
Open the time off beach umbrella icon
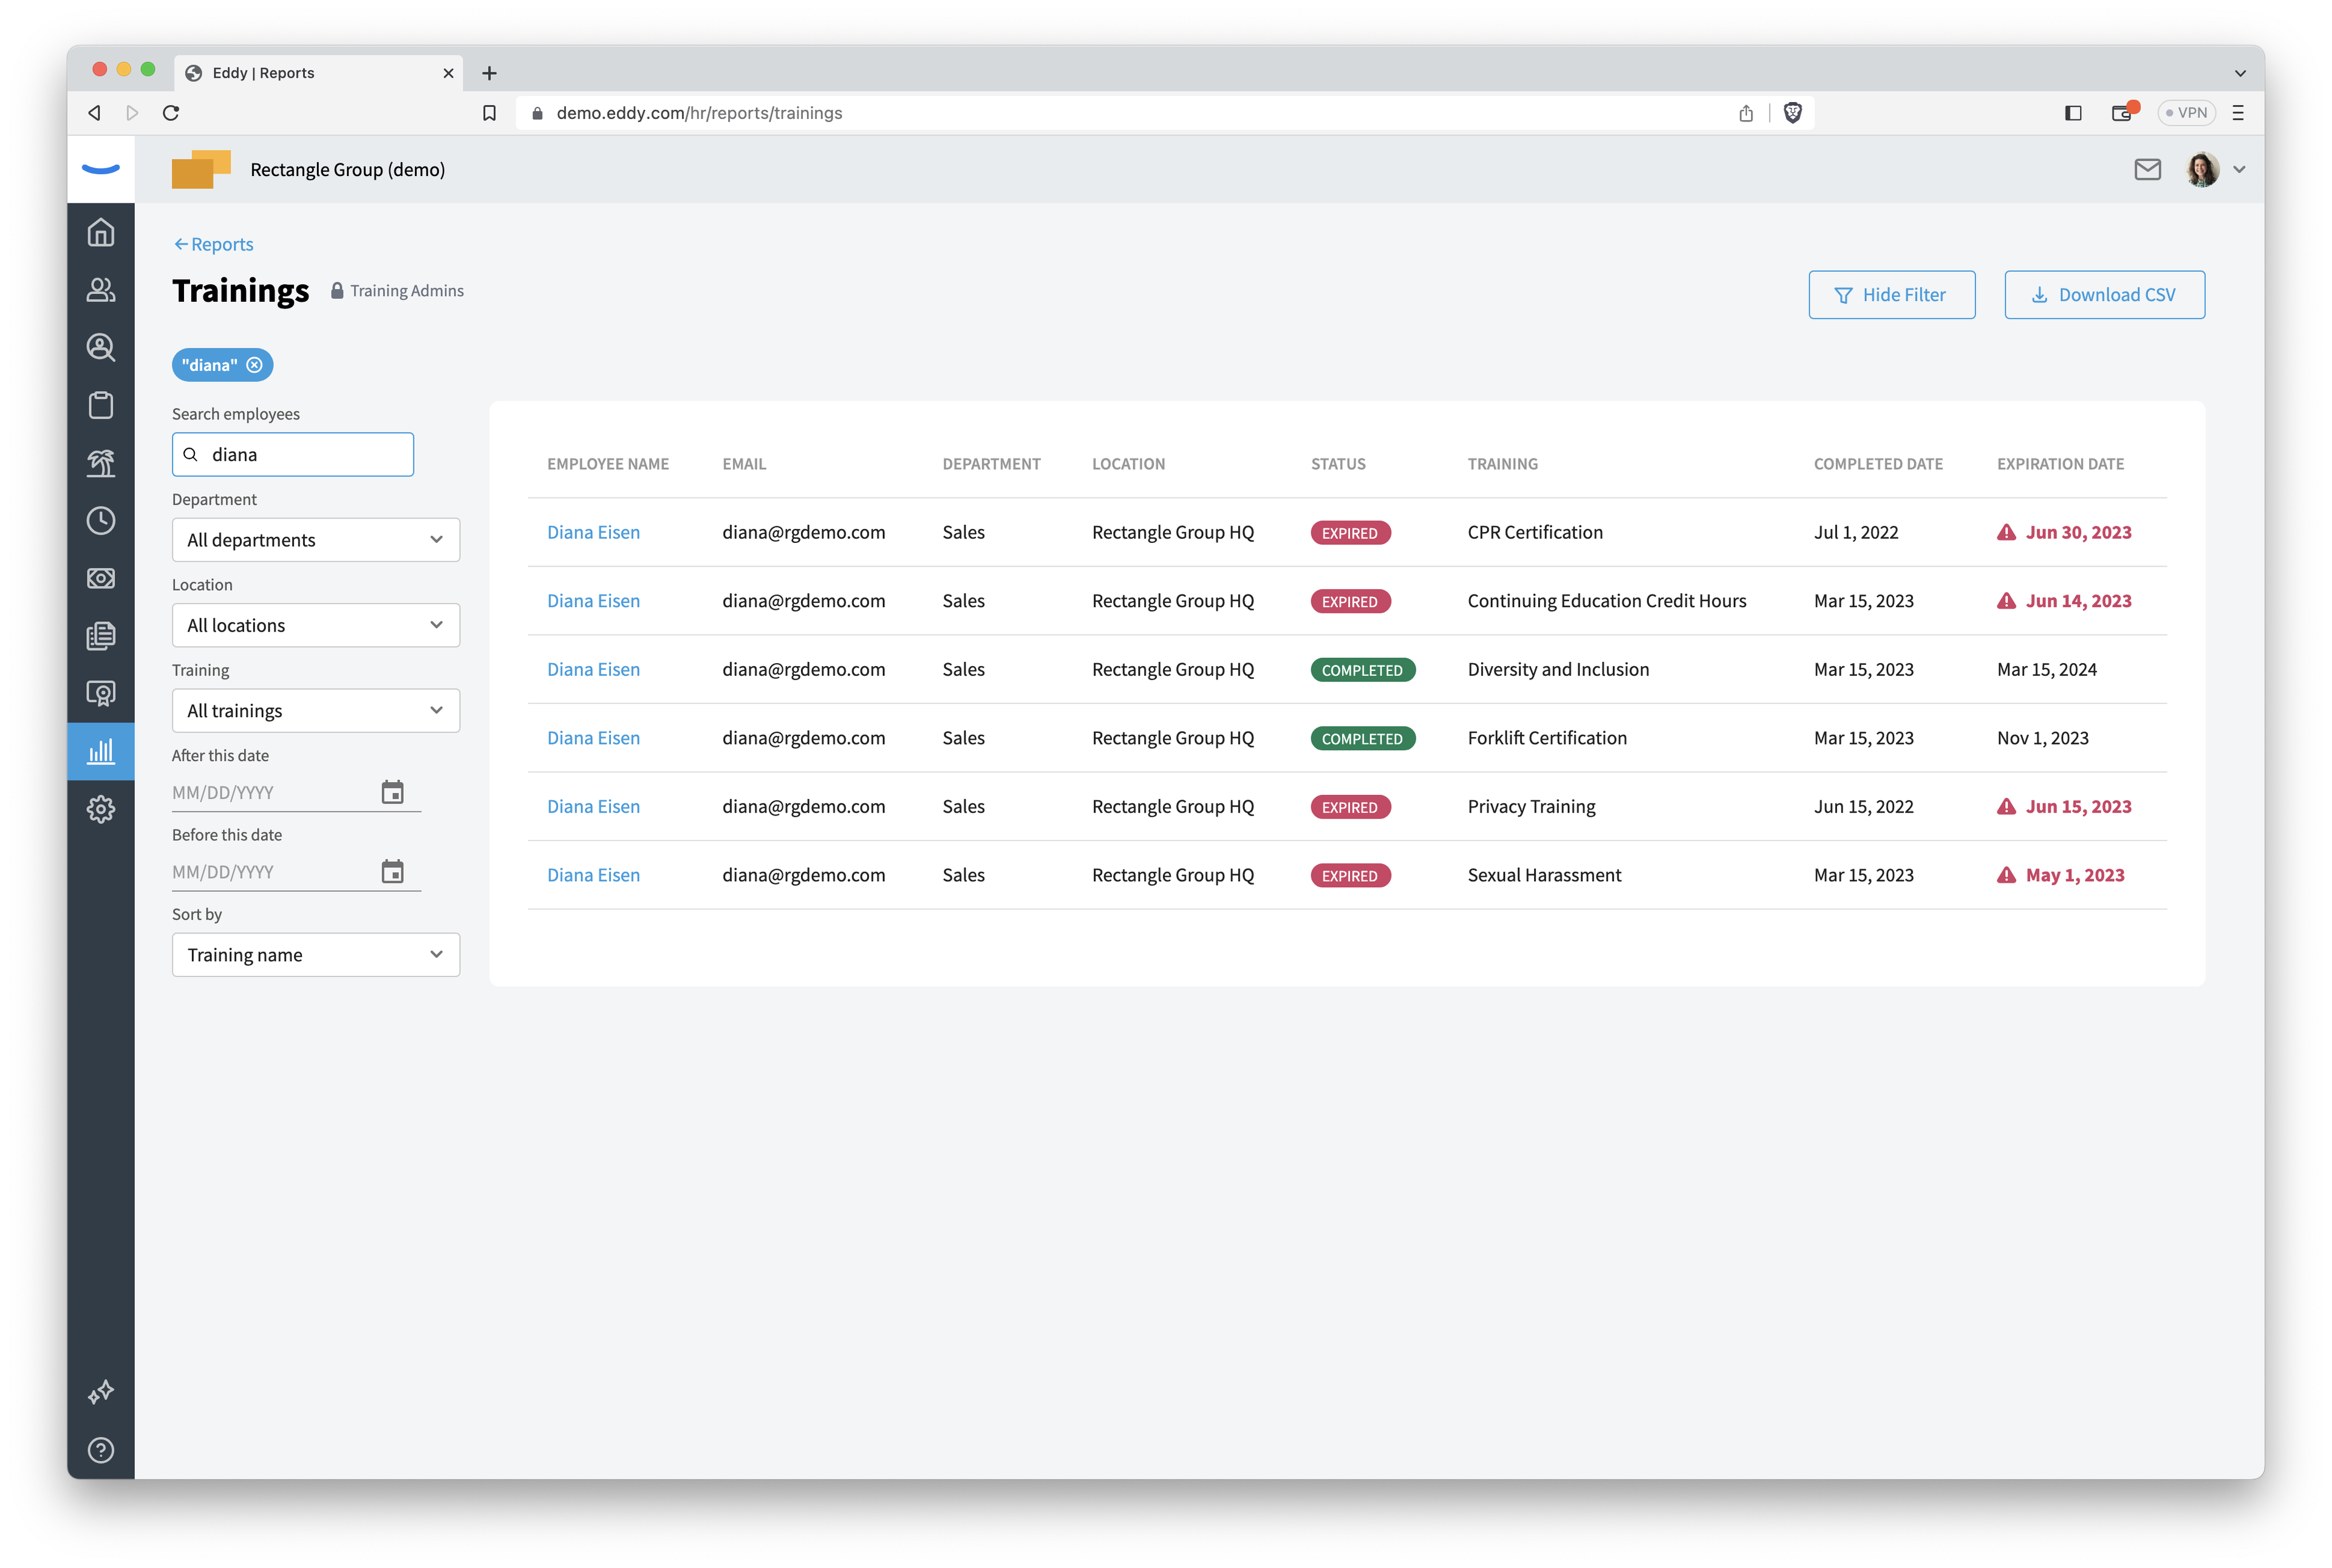pos(101,463)
